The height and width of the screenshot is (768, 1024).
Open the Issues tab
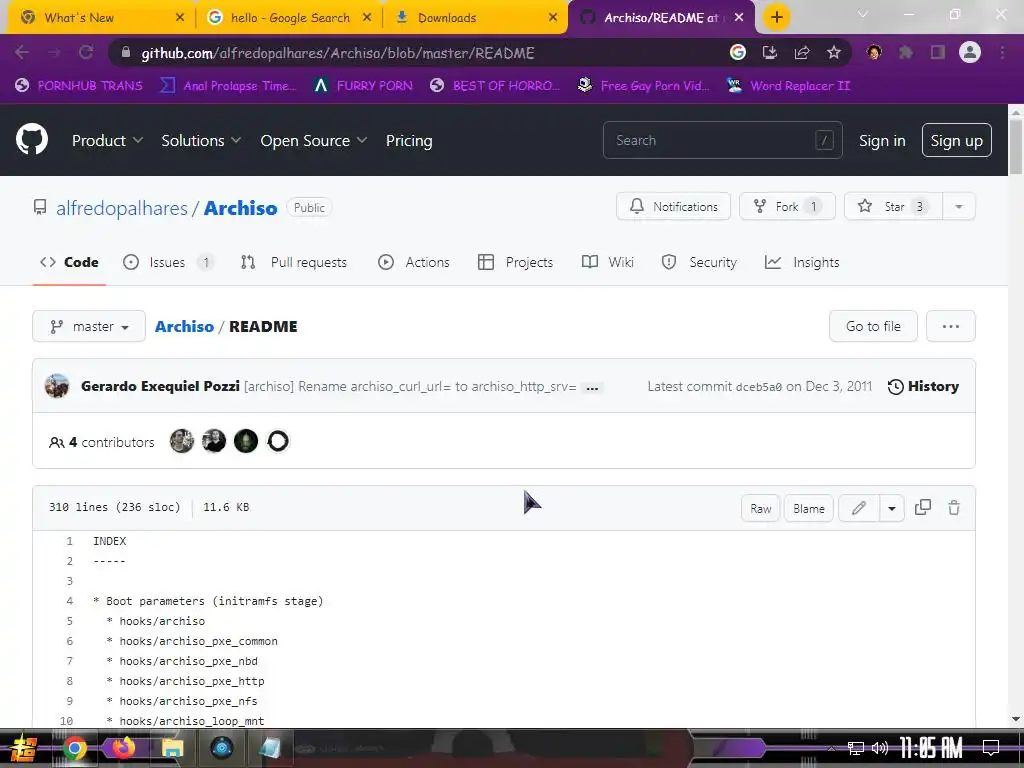(168, 262)
